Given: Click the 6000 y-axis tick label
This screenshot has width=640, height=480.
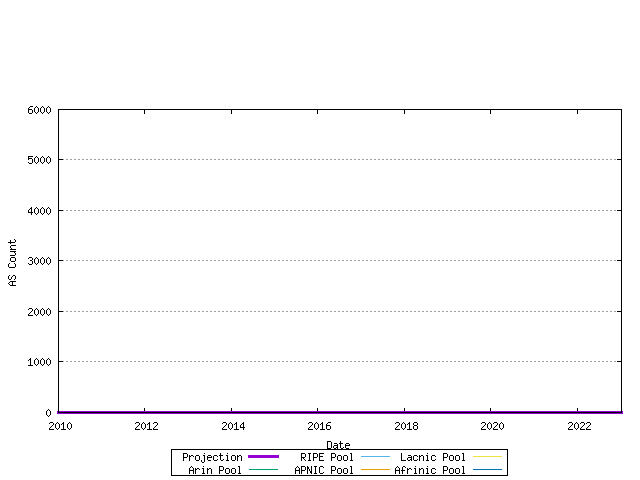Looking at the screenshot, I should point(40,110).
